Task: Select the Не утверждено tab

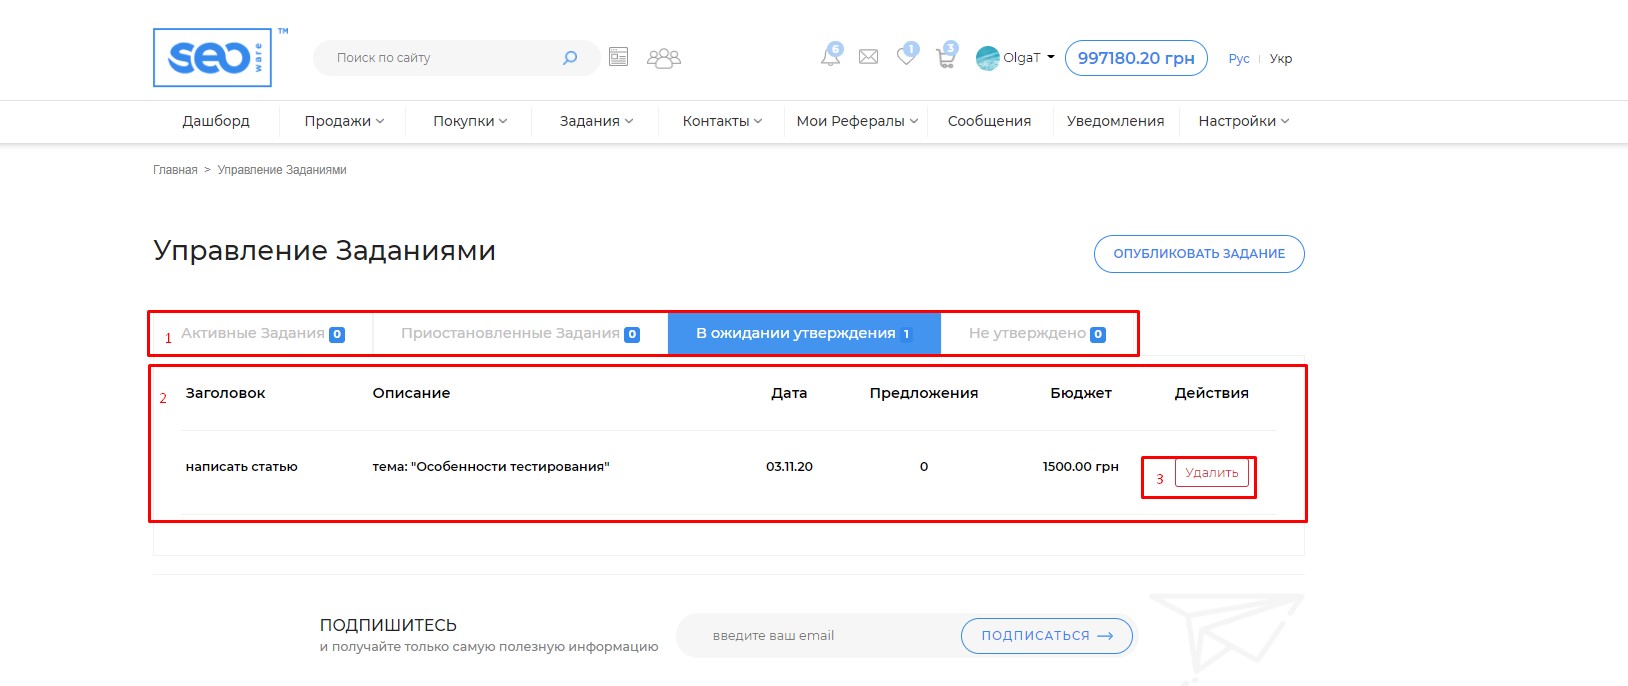Action: (x=1036, y=334)
